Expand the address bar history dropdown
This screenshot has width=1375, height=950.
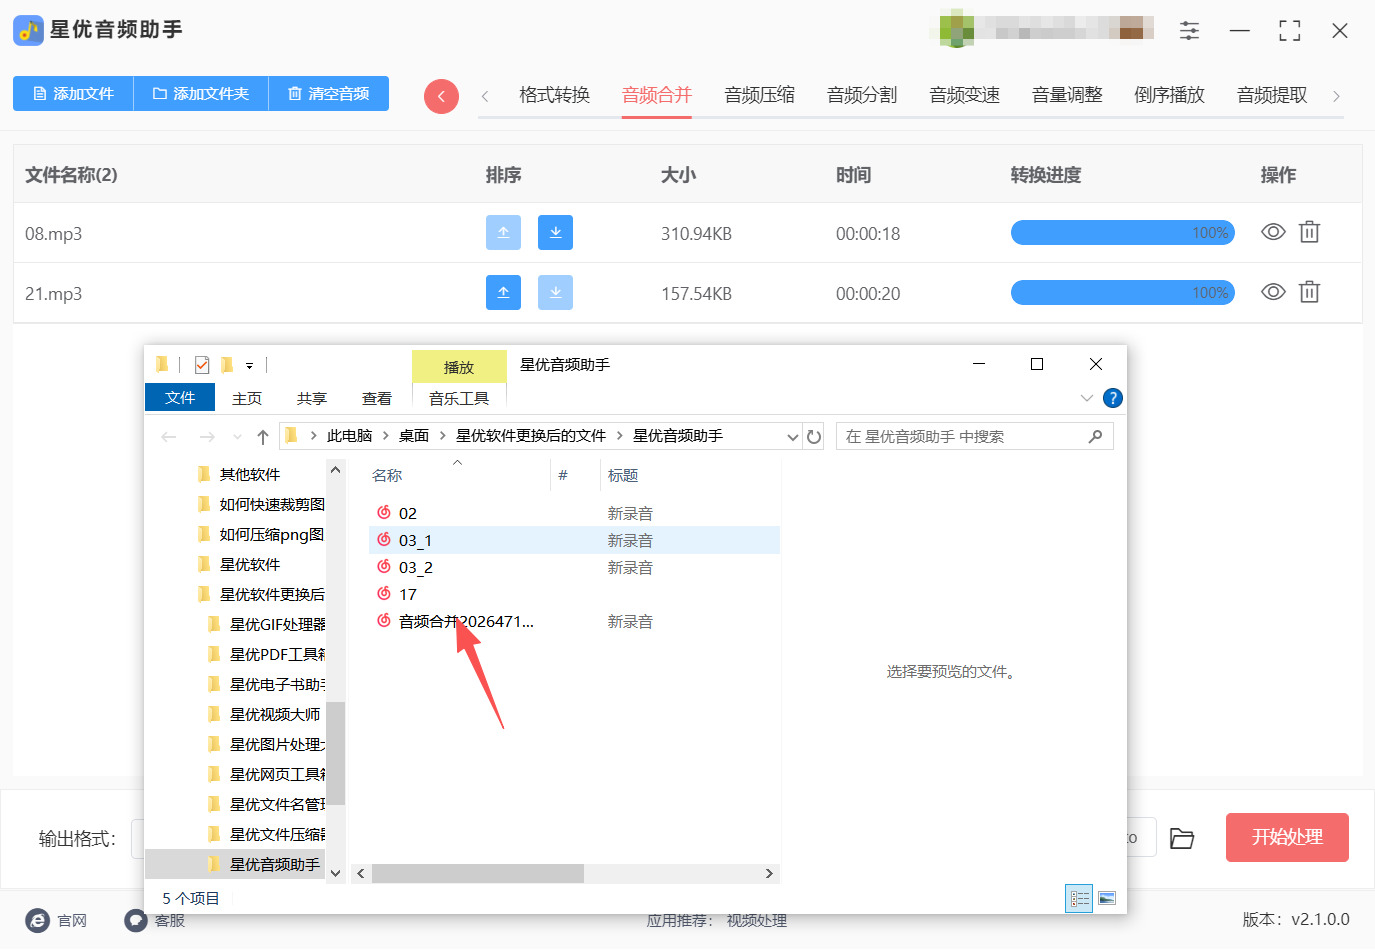click(x=793, y=437)
